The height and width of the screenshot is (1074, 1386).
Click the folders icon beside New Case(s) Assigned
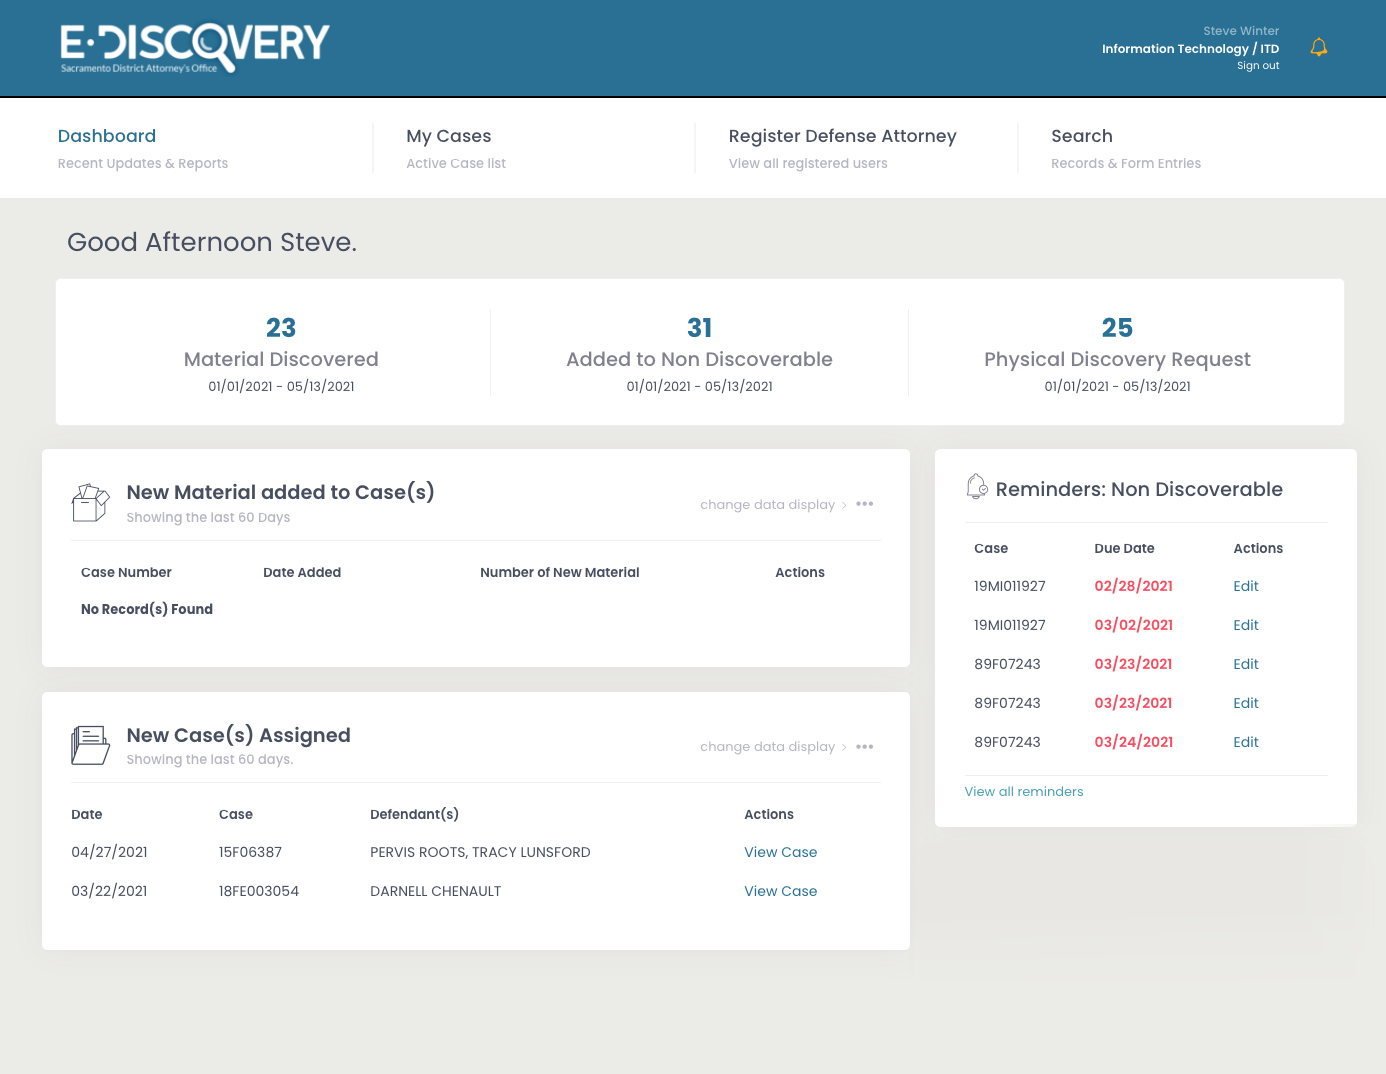90,746
